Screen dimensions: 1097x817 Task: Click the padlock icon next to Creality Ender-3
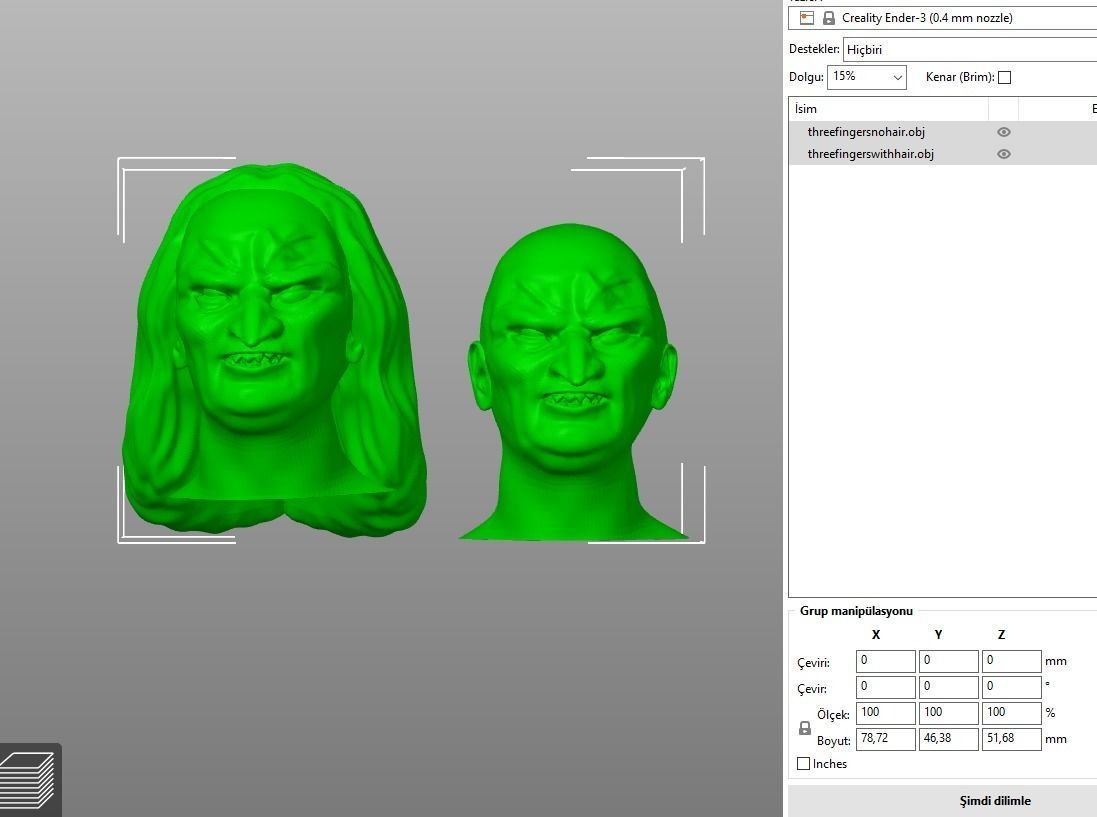(828, 17)
